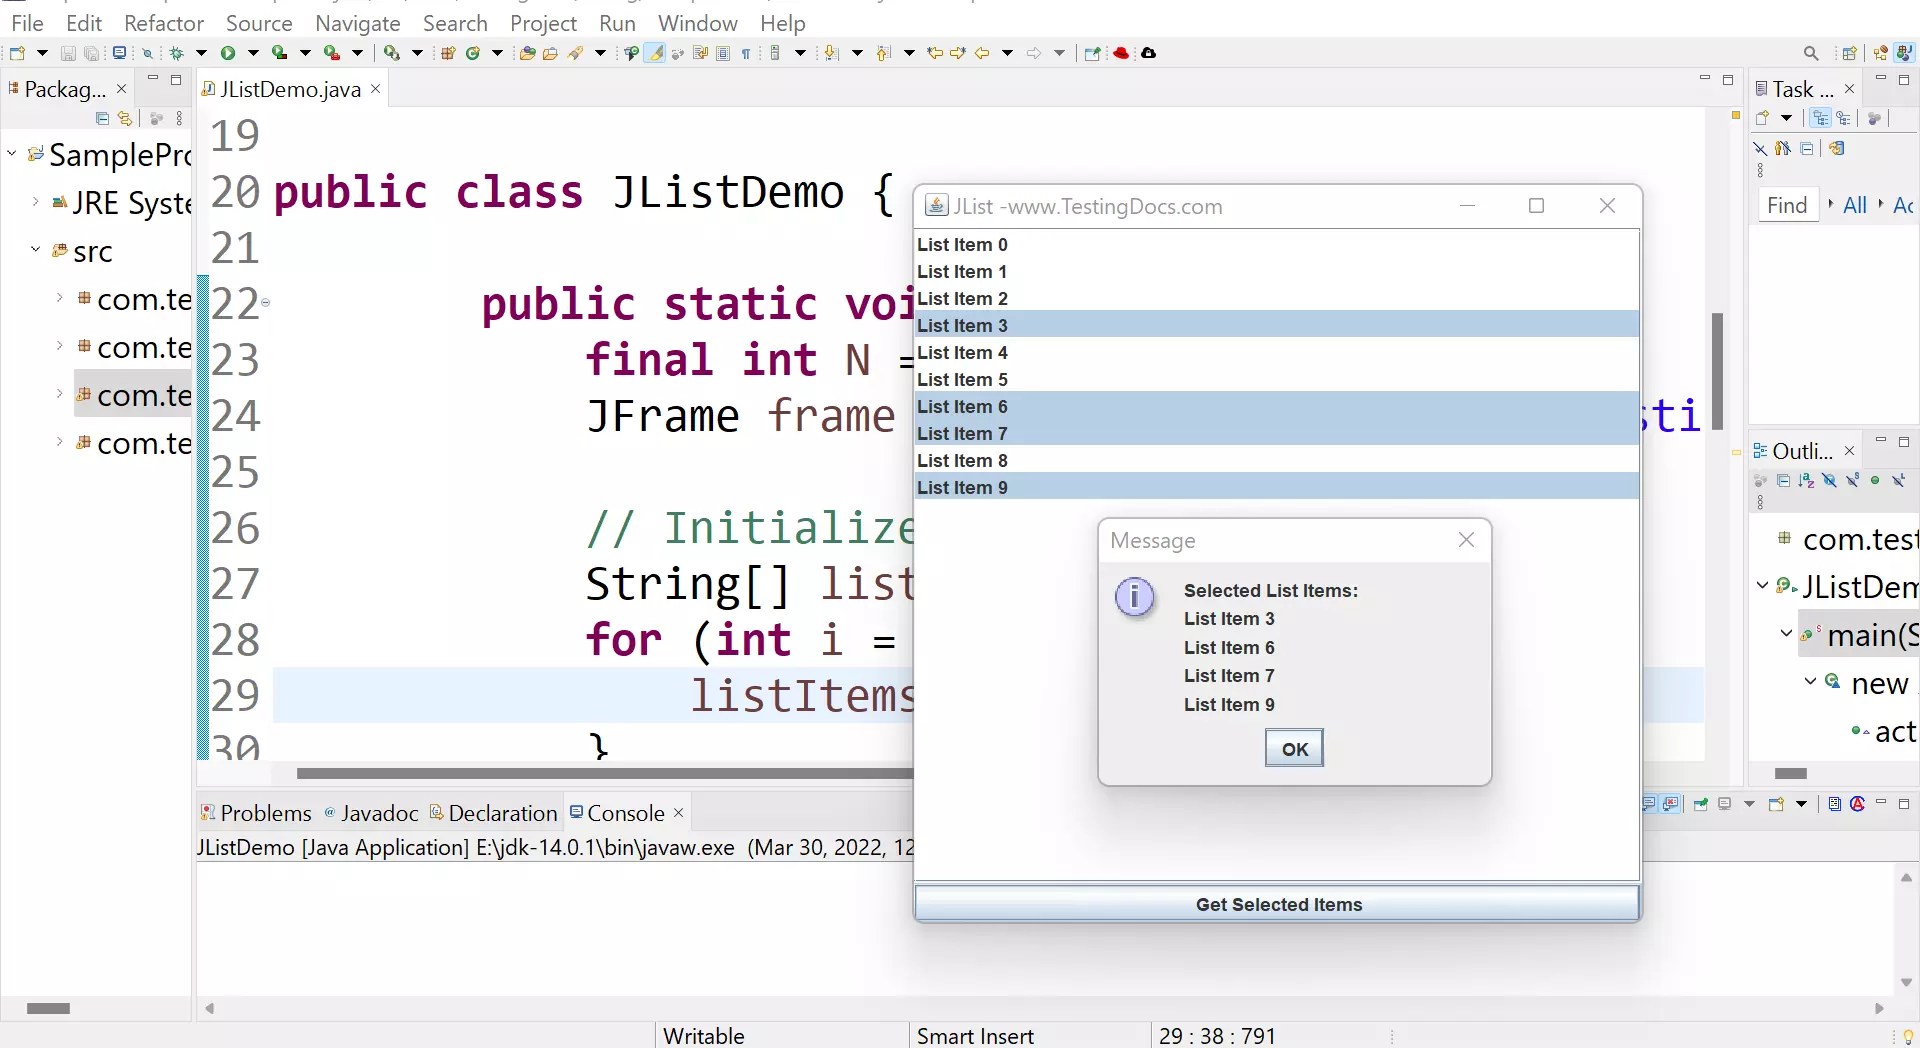Navigate to last edit location
The image size is (1920, 1048).
coord(936,53)
